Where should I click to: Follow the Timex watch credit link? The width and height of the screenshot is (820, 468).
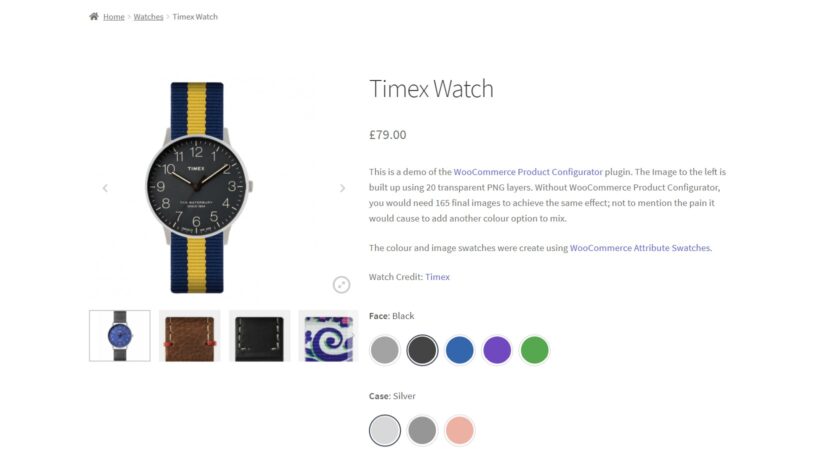click(437, 277)
